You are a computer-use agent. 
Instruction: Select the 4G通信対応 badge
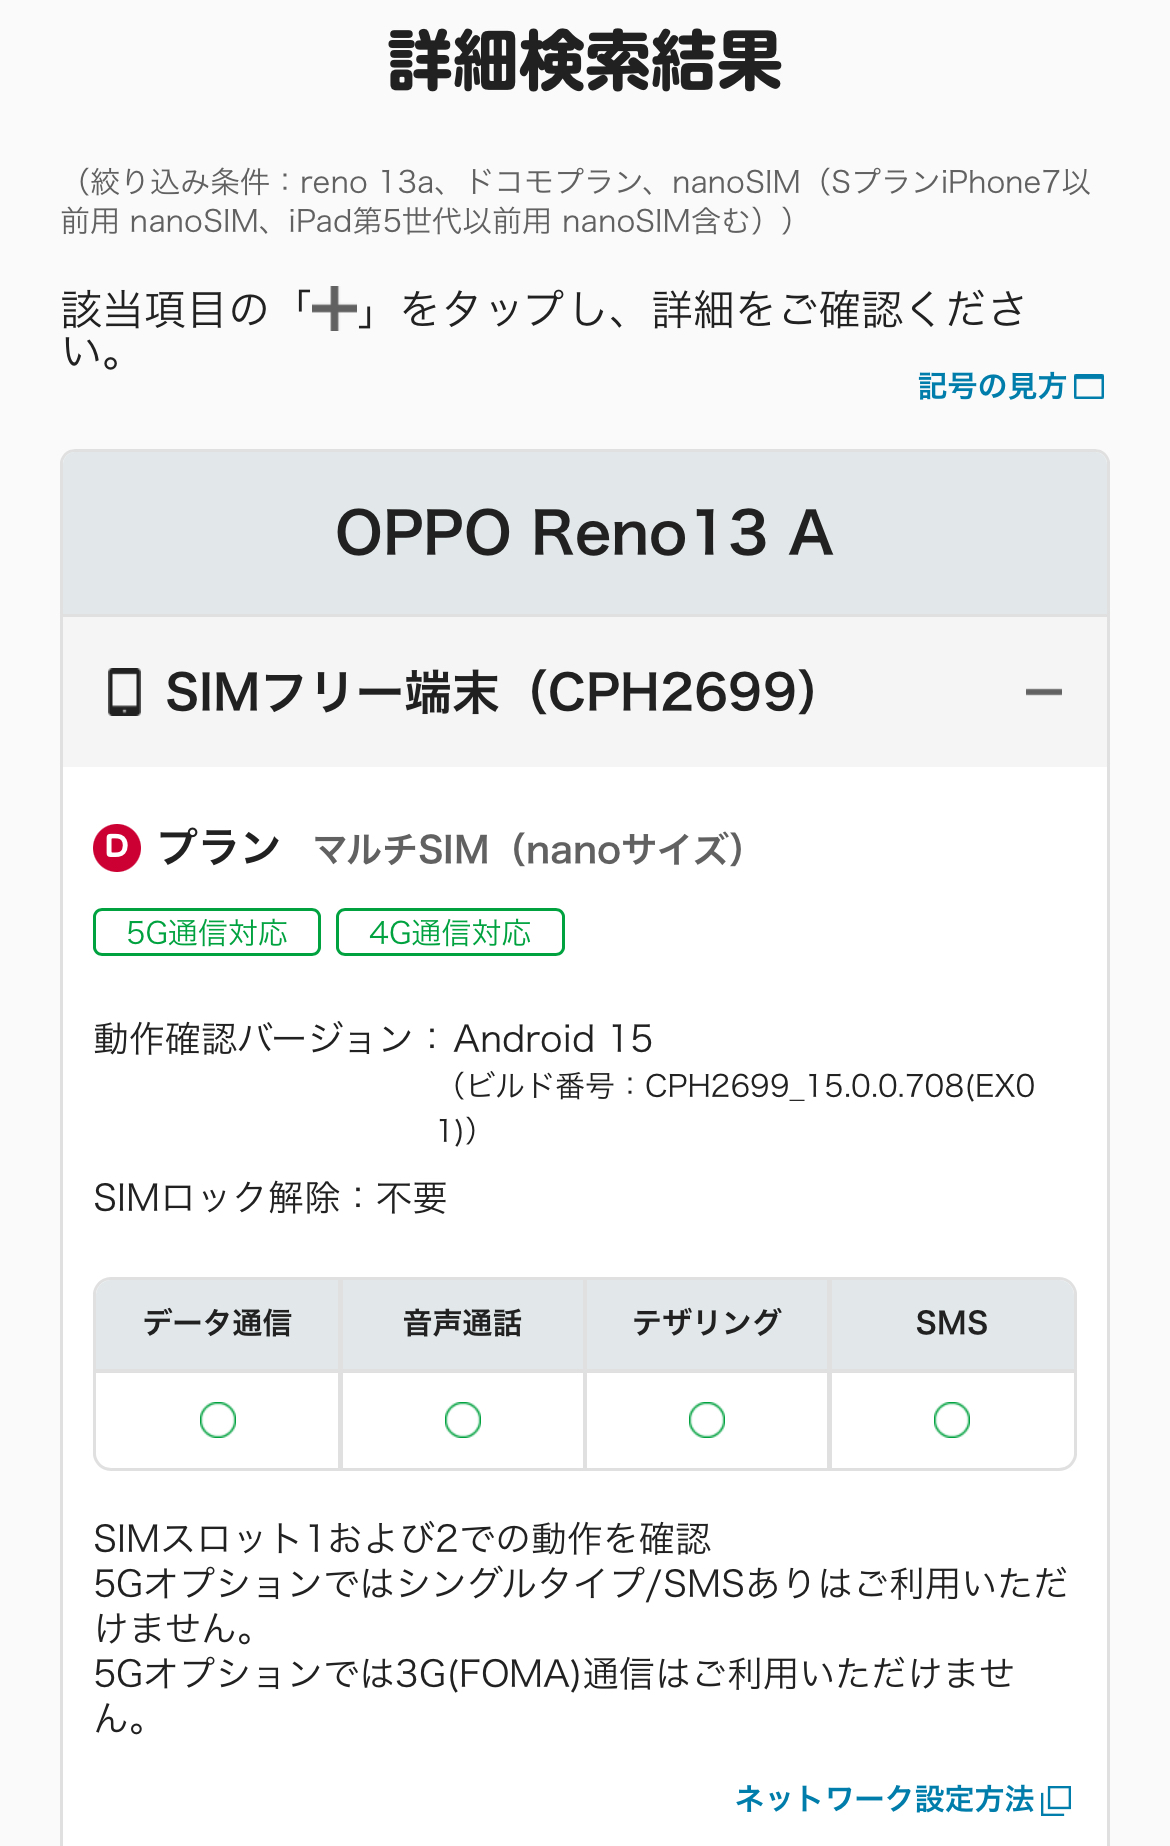[x=450, y=932]
